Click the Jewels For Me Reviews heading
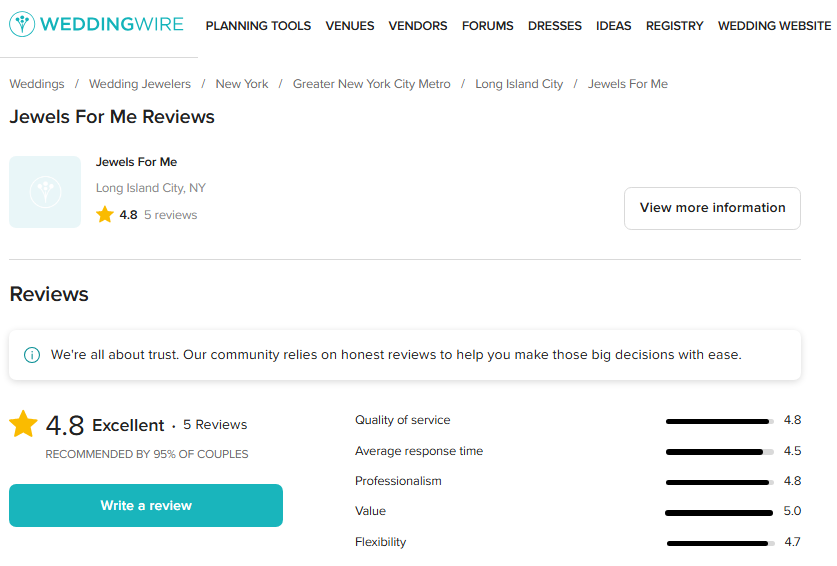This screenshot has height=566, width=837. [112, 116]
